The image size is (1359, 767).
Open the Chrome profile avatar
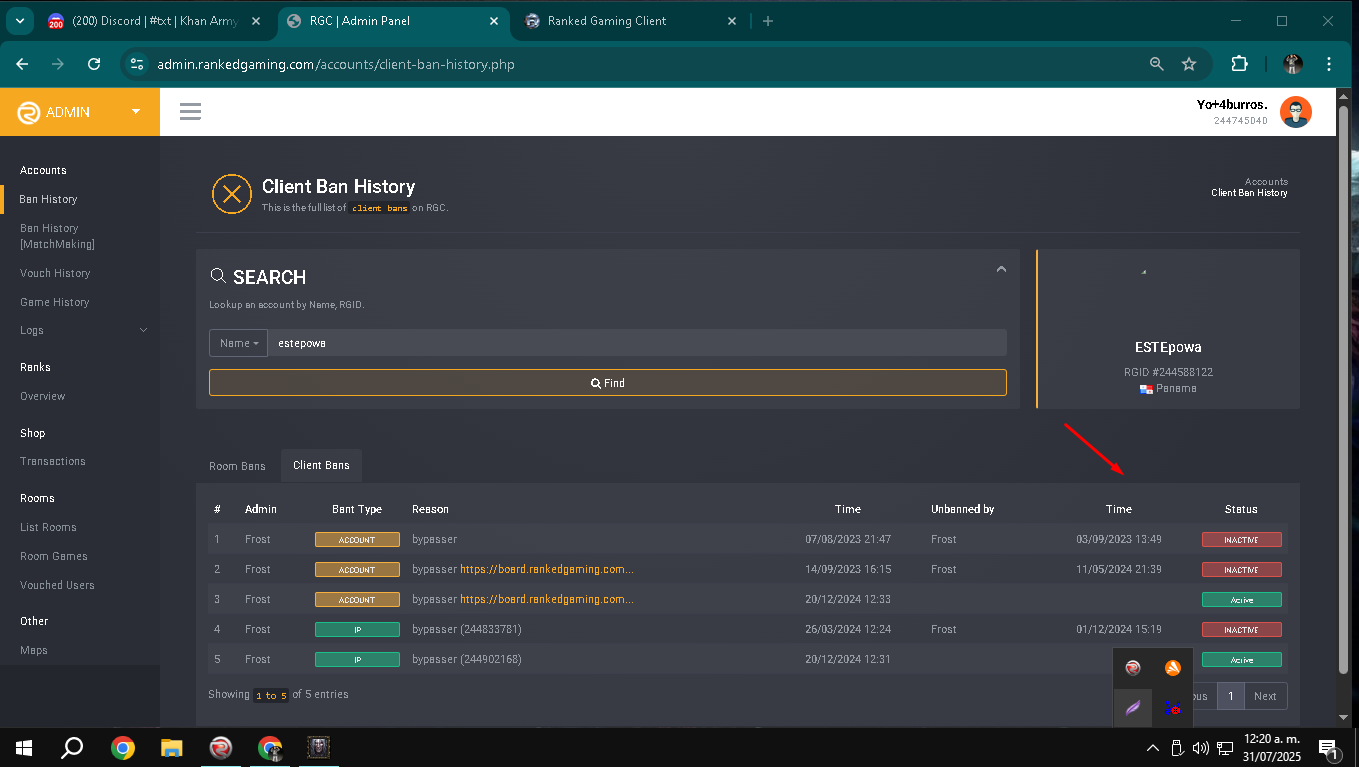tap(1293, 64)
